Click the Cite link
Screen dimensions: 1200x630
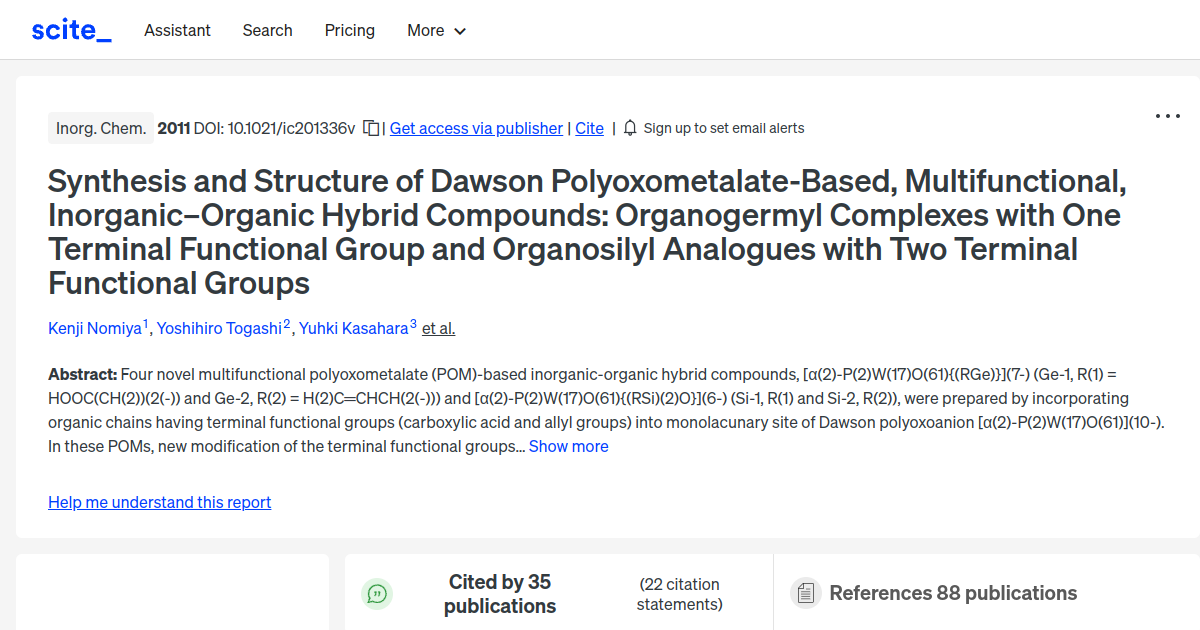point(589,128)
